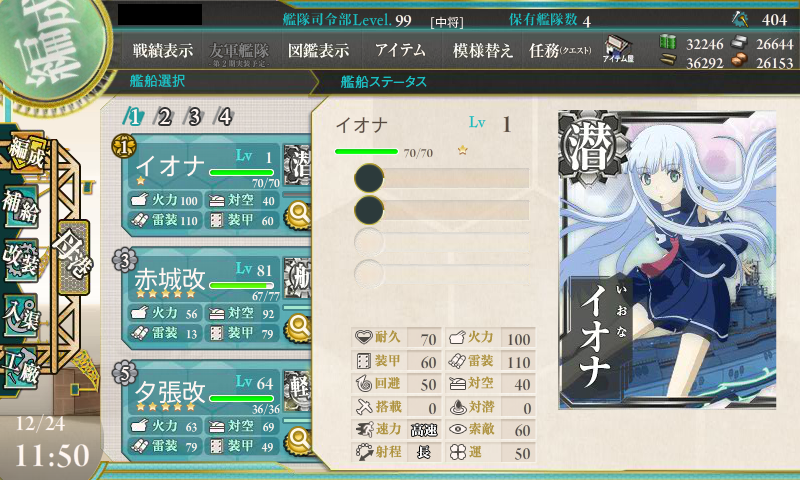Open the 任務 quest menu
The height and width of the screenshot is (480, 800).
(x=560, y=50)
